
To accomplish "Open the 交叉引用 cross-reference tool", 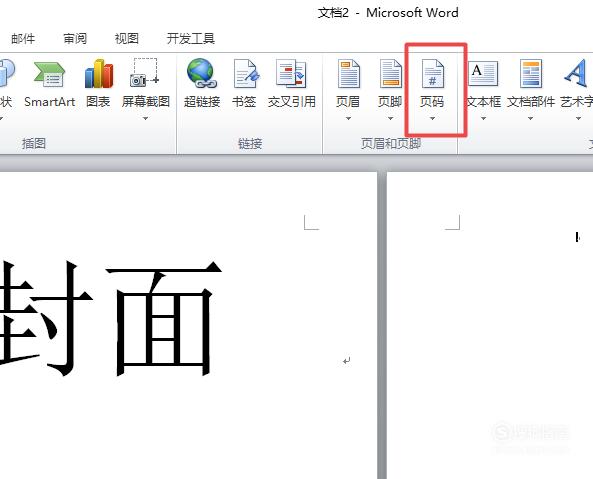I will coord(292,84).
